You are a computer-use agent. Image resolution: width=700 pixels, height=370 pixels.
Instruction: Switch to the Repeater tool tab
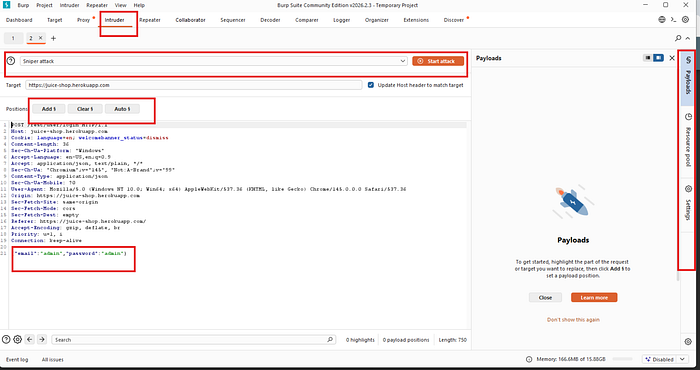tap(150, 20)
